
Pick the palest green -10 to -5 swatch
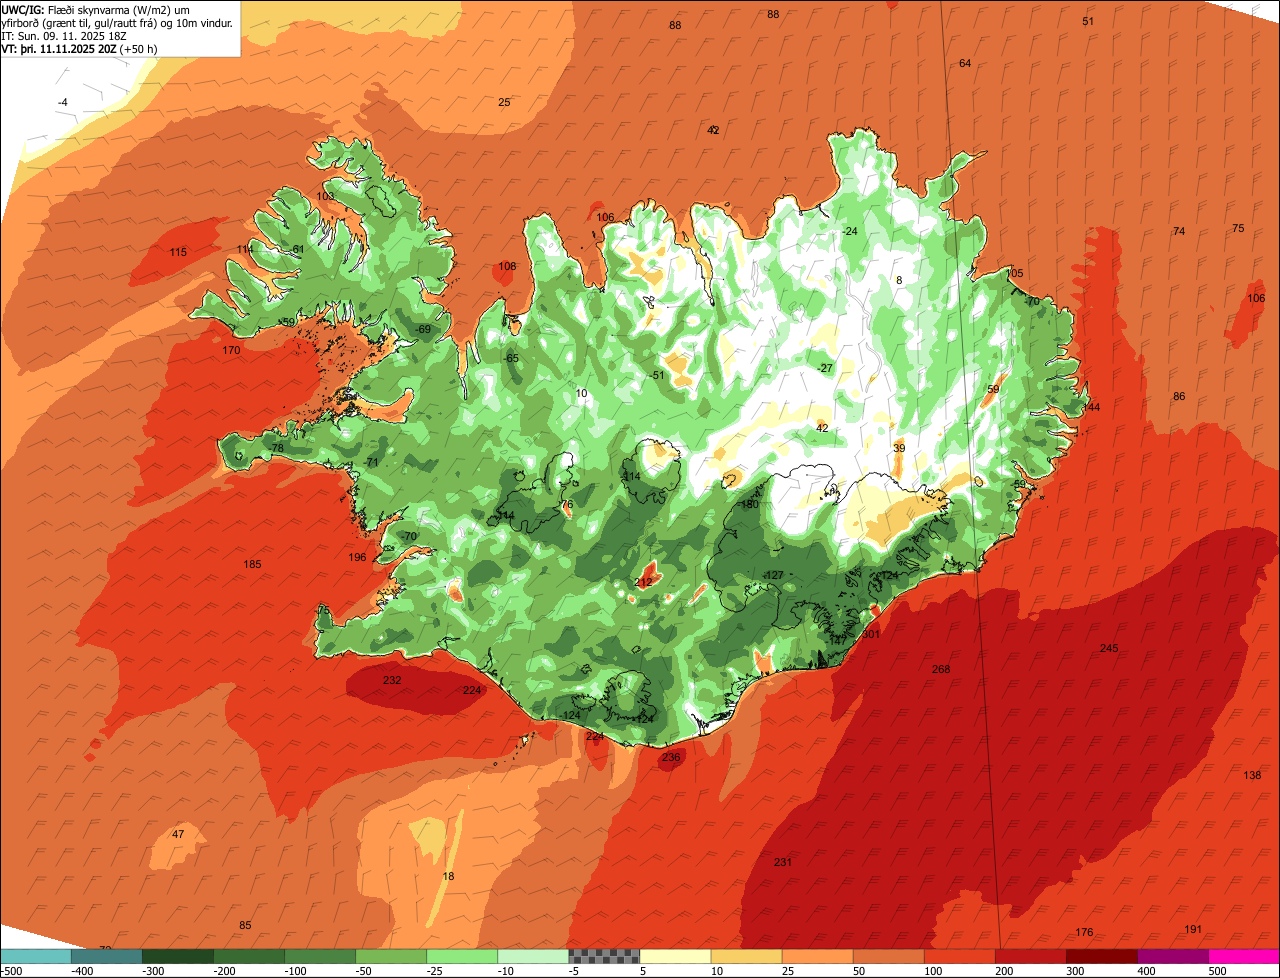pos(532,956)
